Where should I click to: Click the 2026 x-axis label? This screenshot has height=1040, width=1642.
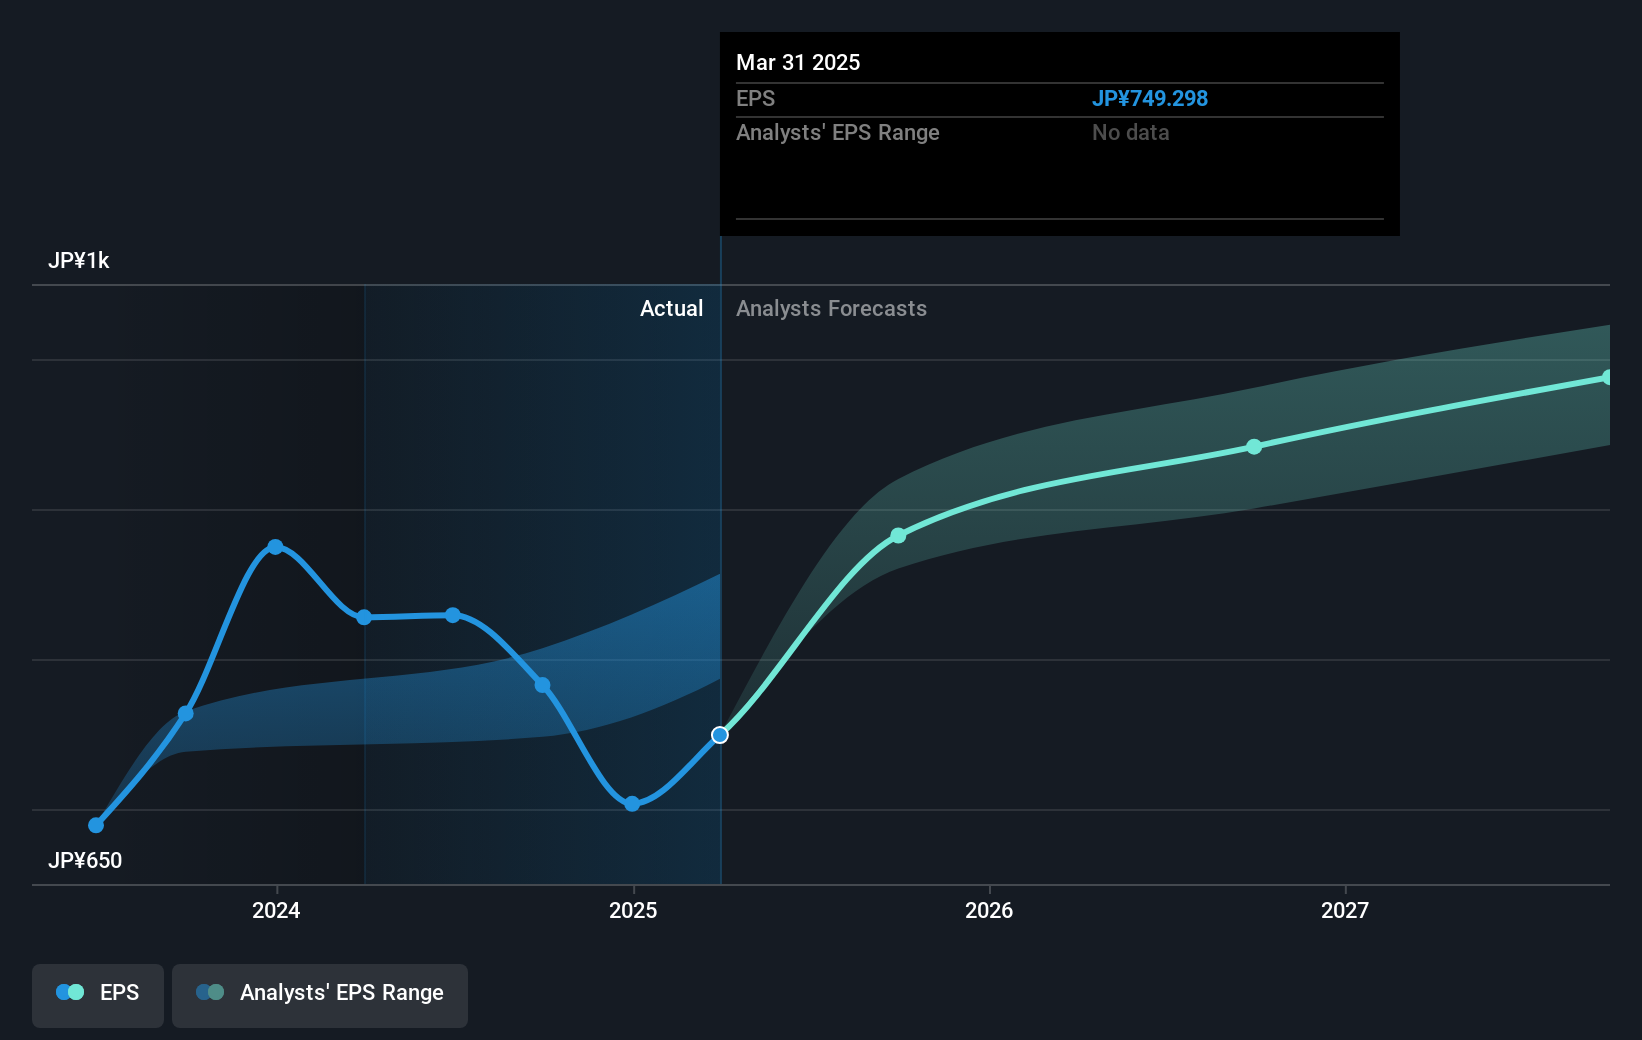click(x=989, y=910)
